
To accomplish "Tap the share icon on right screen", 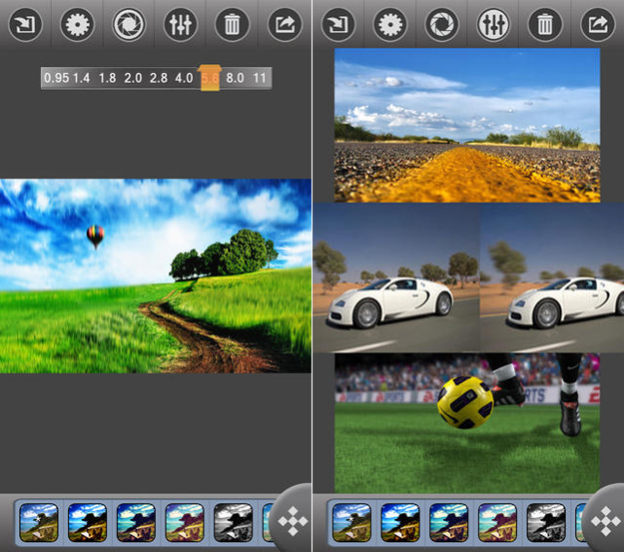I will click(x=597, y=25).
